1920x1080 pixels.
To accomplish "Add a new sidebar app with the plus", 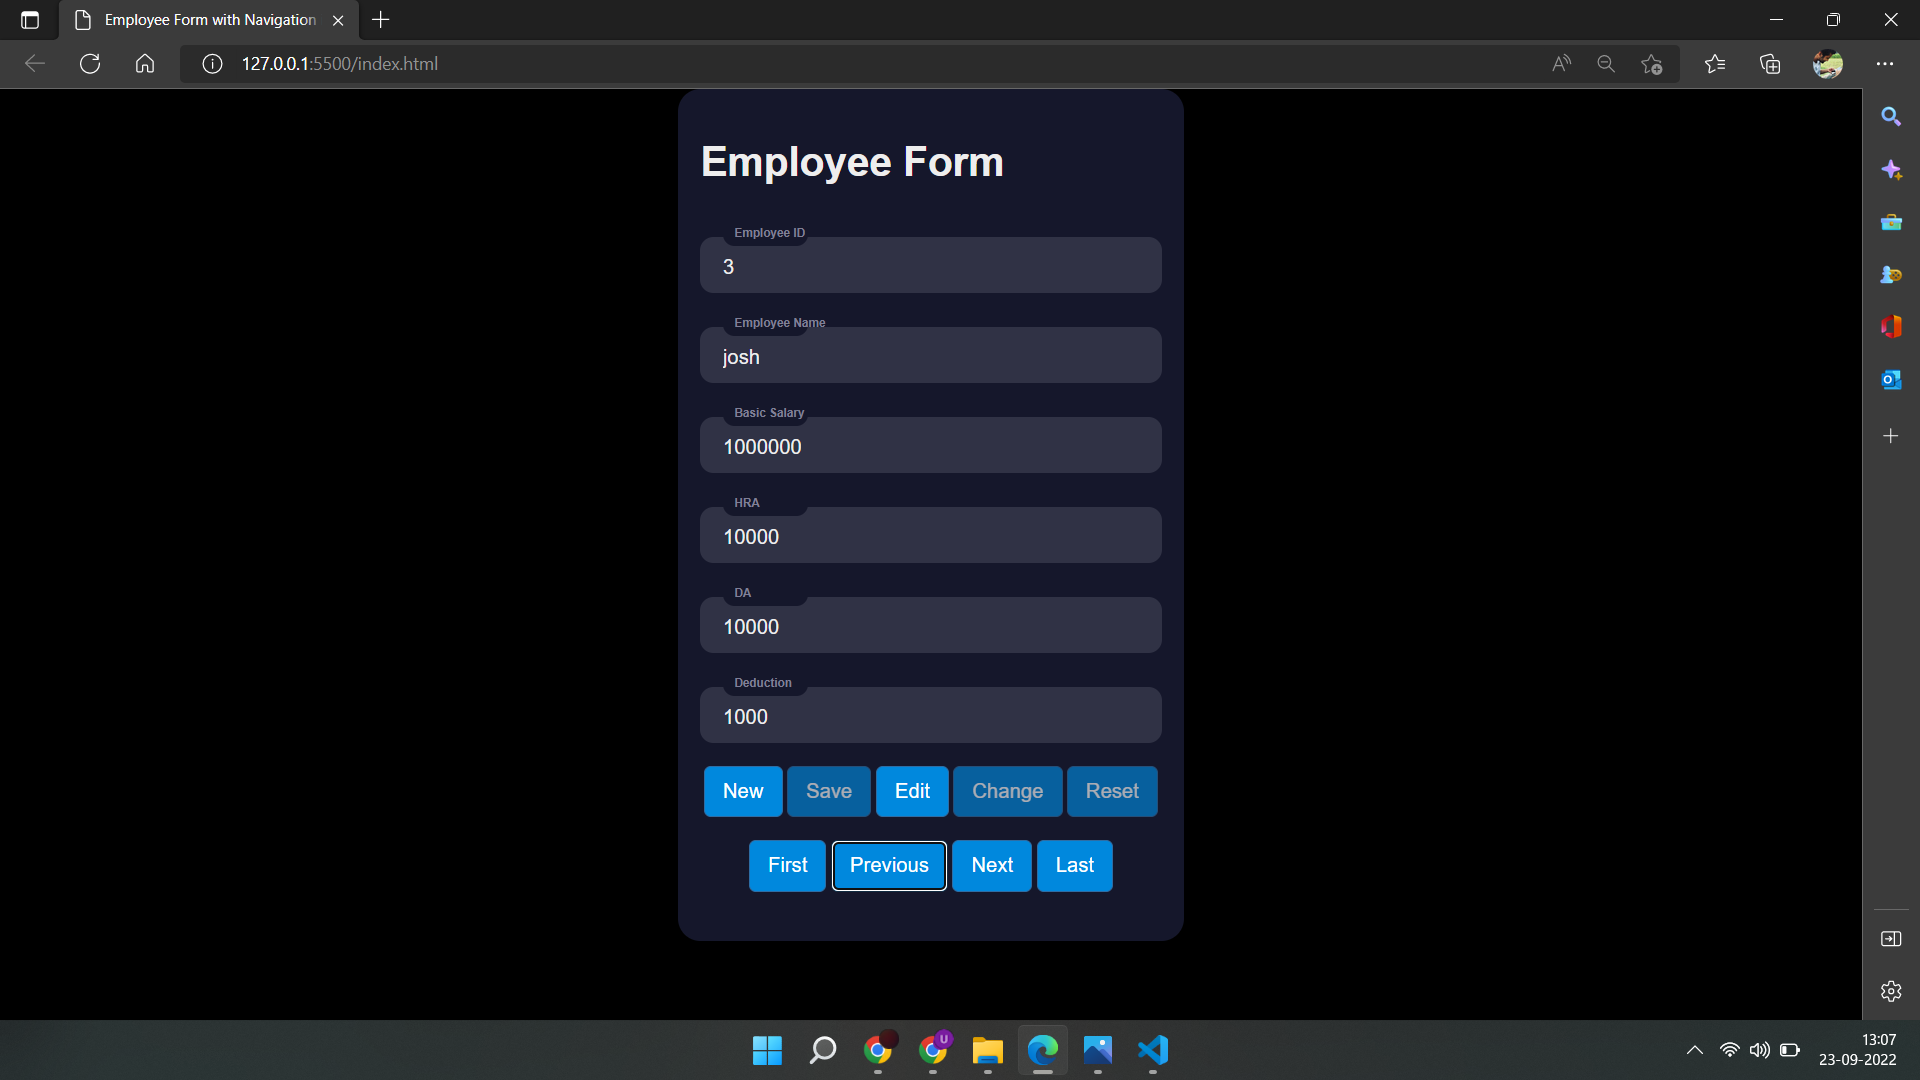I will coord(1891,435).
